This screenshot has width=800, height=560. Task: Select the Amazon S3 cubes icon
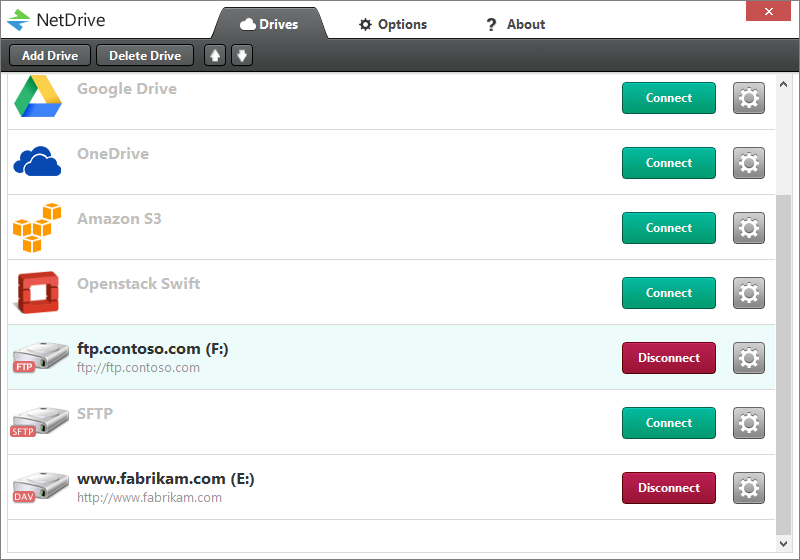point(37,227)
